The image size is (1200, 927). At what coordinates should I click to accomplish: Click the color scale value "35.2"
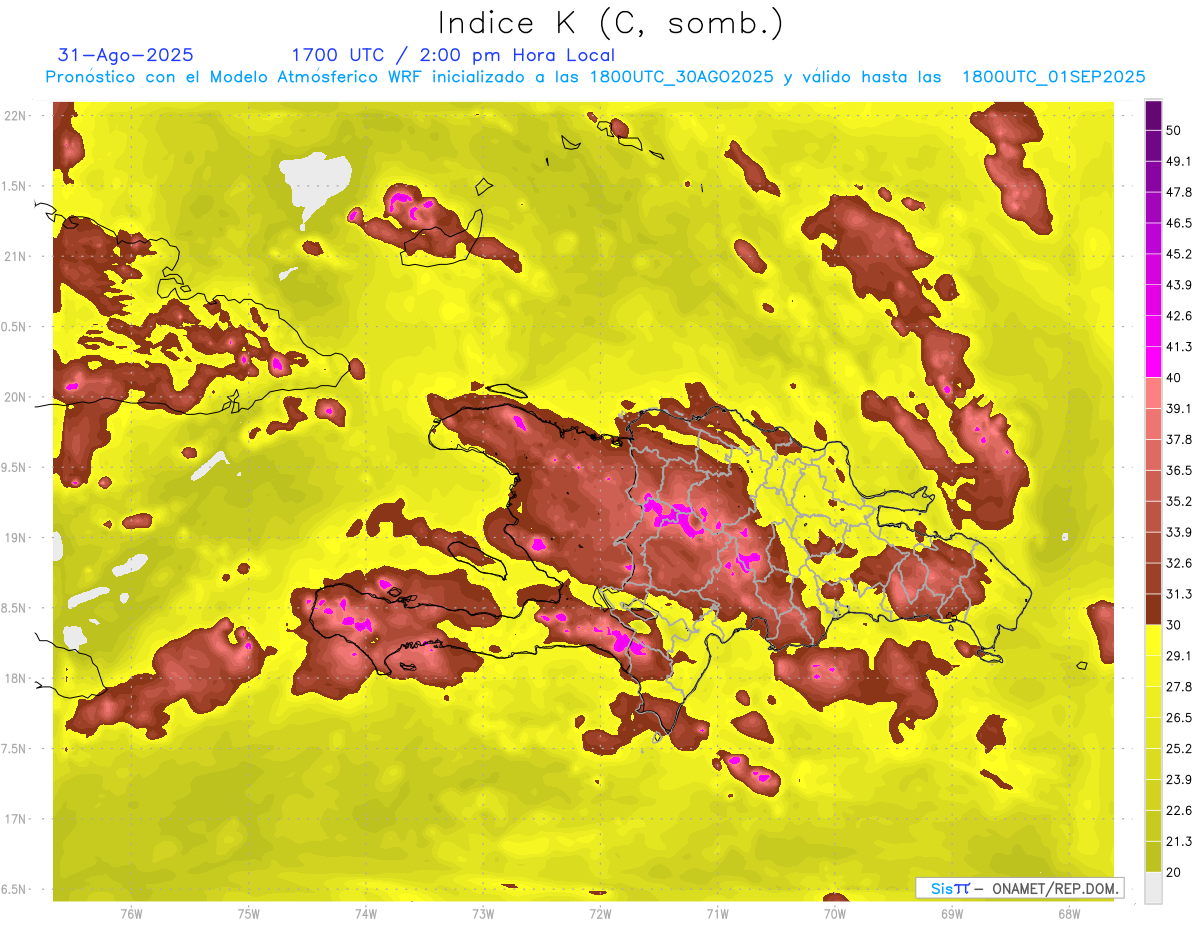(1179, 501)
